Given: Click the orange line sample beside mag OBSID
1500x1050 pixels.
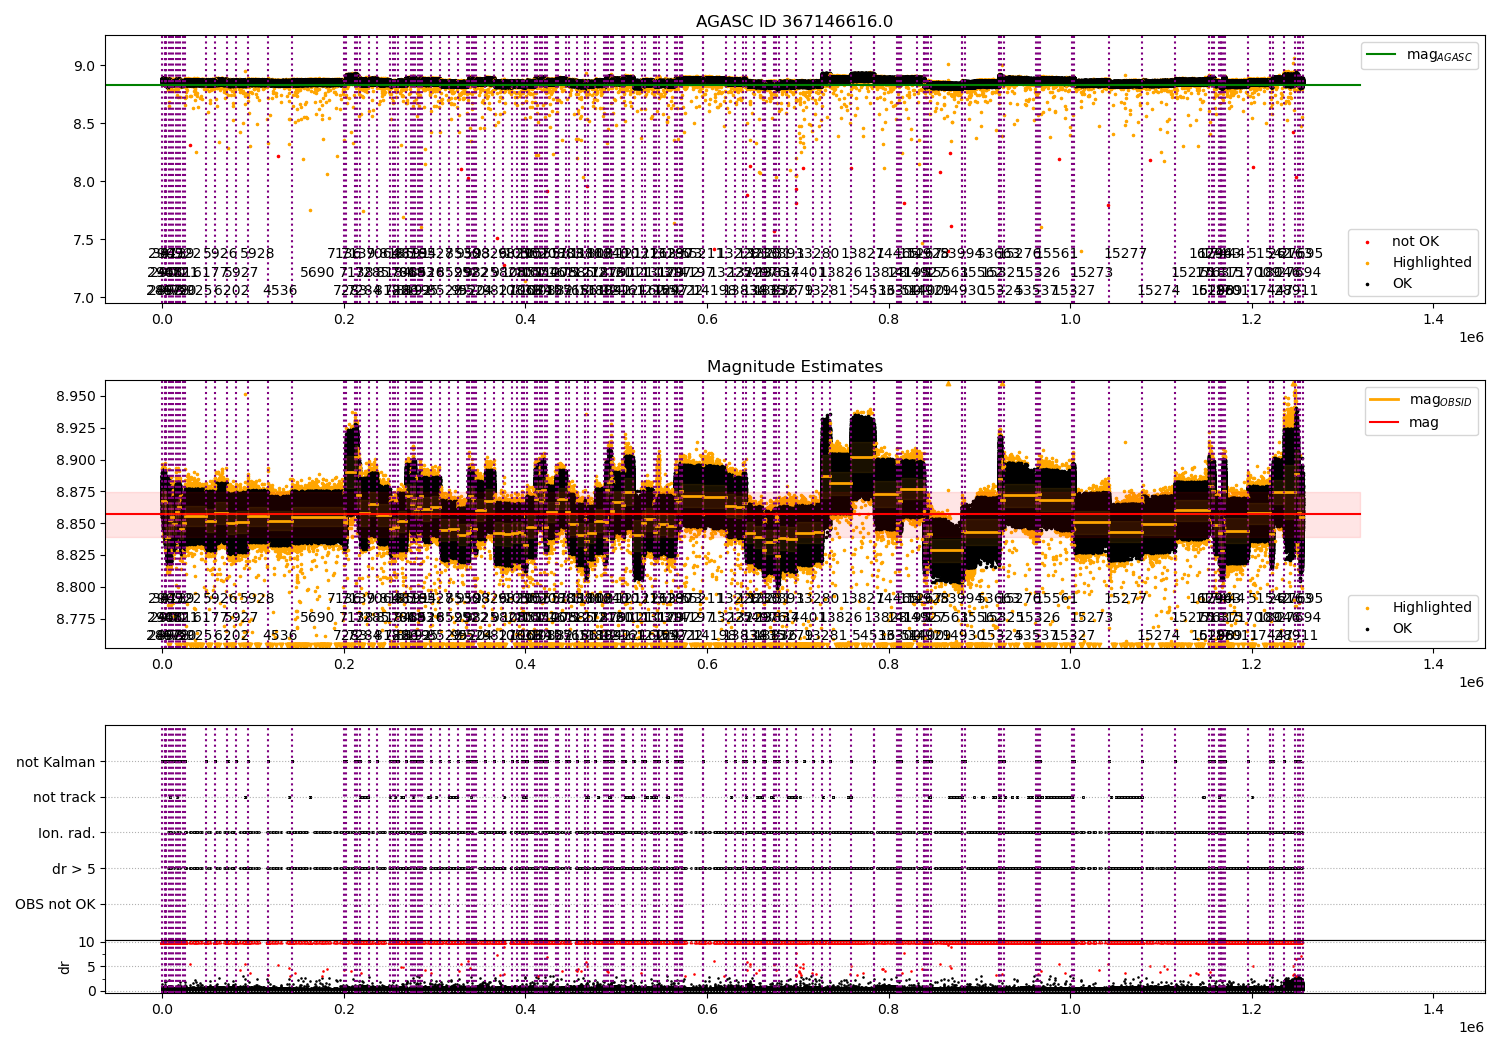Looking at the screenshot, I should click(x=1385, y=400).
